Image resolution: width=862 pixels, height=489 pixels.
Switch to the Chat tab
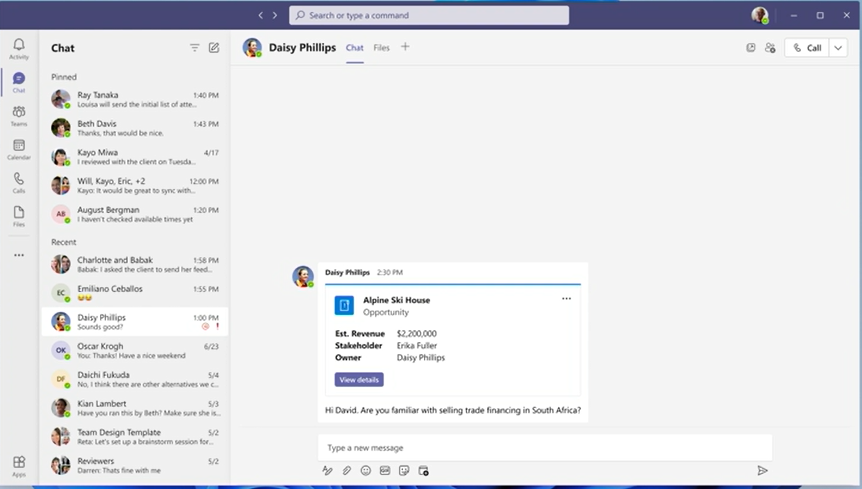pos(355,48)
